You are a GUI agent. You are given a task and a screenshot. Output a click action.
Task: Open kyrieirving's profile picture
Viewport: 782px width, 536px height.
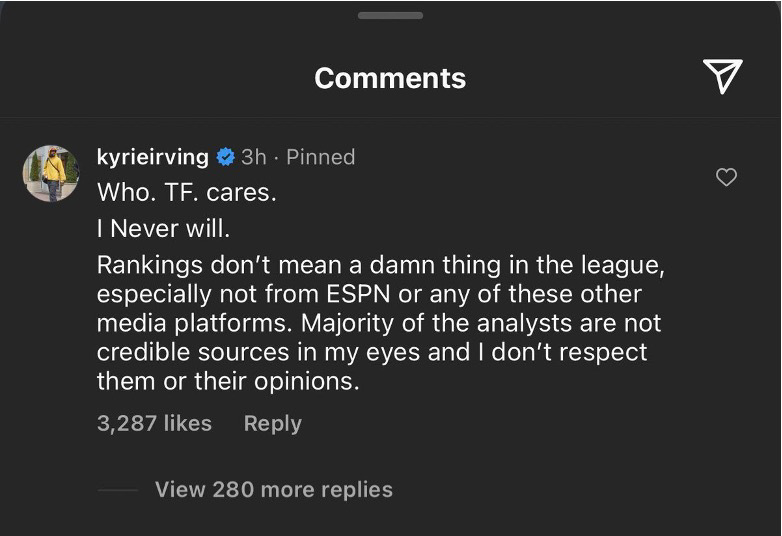pos(51,173)
